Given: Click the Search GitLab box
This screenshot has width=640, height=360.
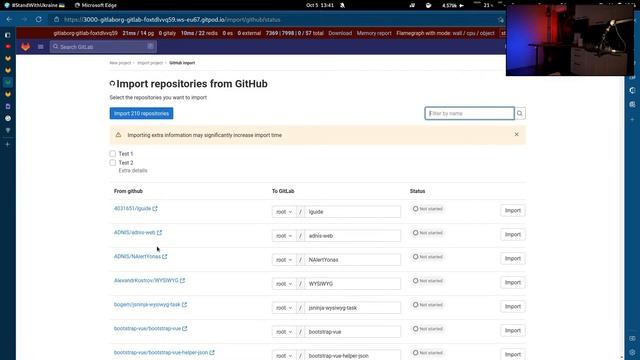Looking at the screenshot, I should [x=103, y=47].
